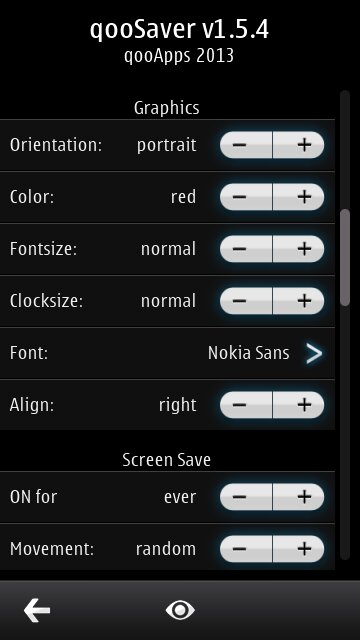
Task: Decrease Orientation with minus button
Action: point(246,145)
